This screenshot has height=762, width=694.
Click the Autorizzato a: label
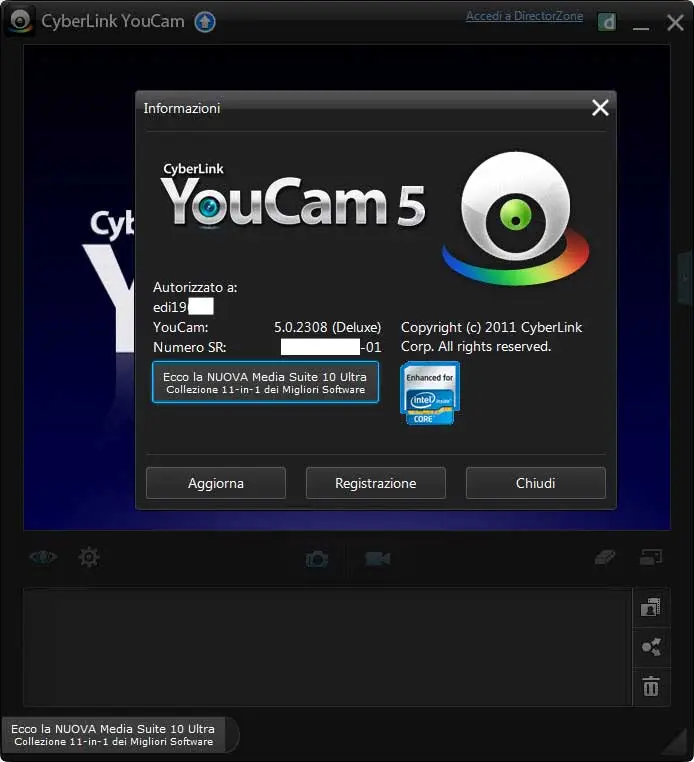[x=195, y=287]
